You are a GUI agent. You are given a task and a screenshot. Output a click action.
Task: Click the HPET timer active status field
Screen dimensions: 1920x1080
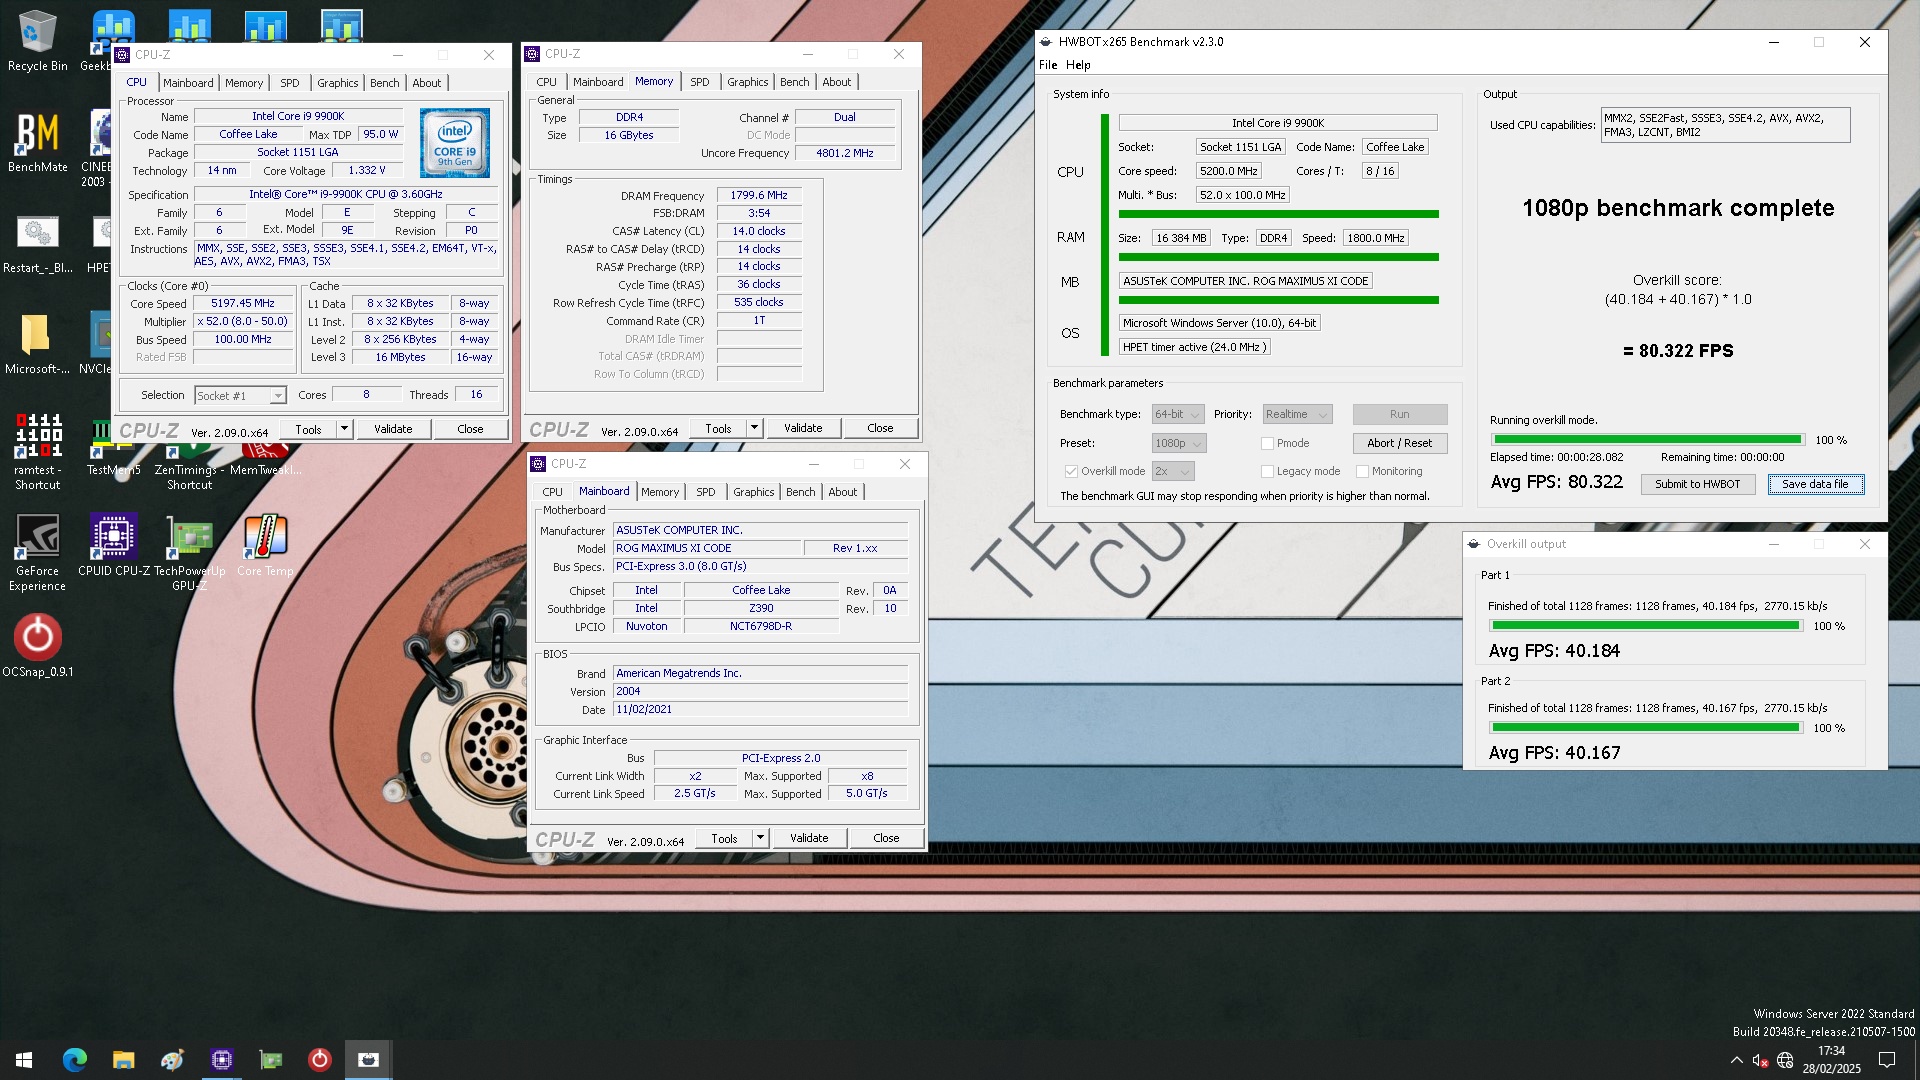[1194, 347]
